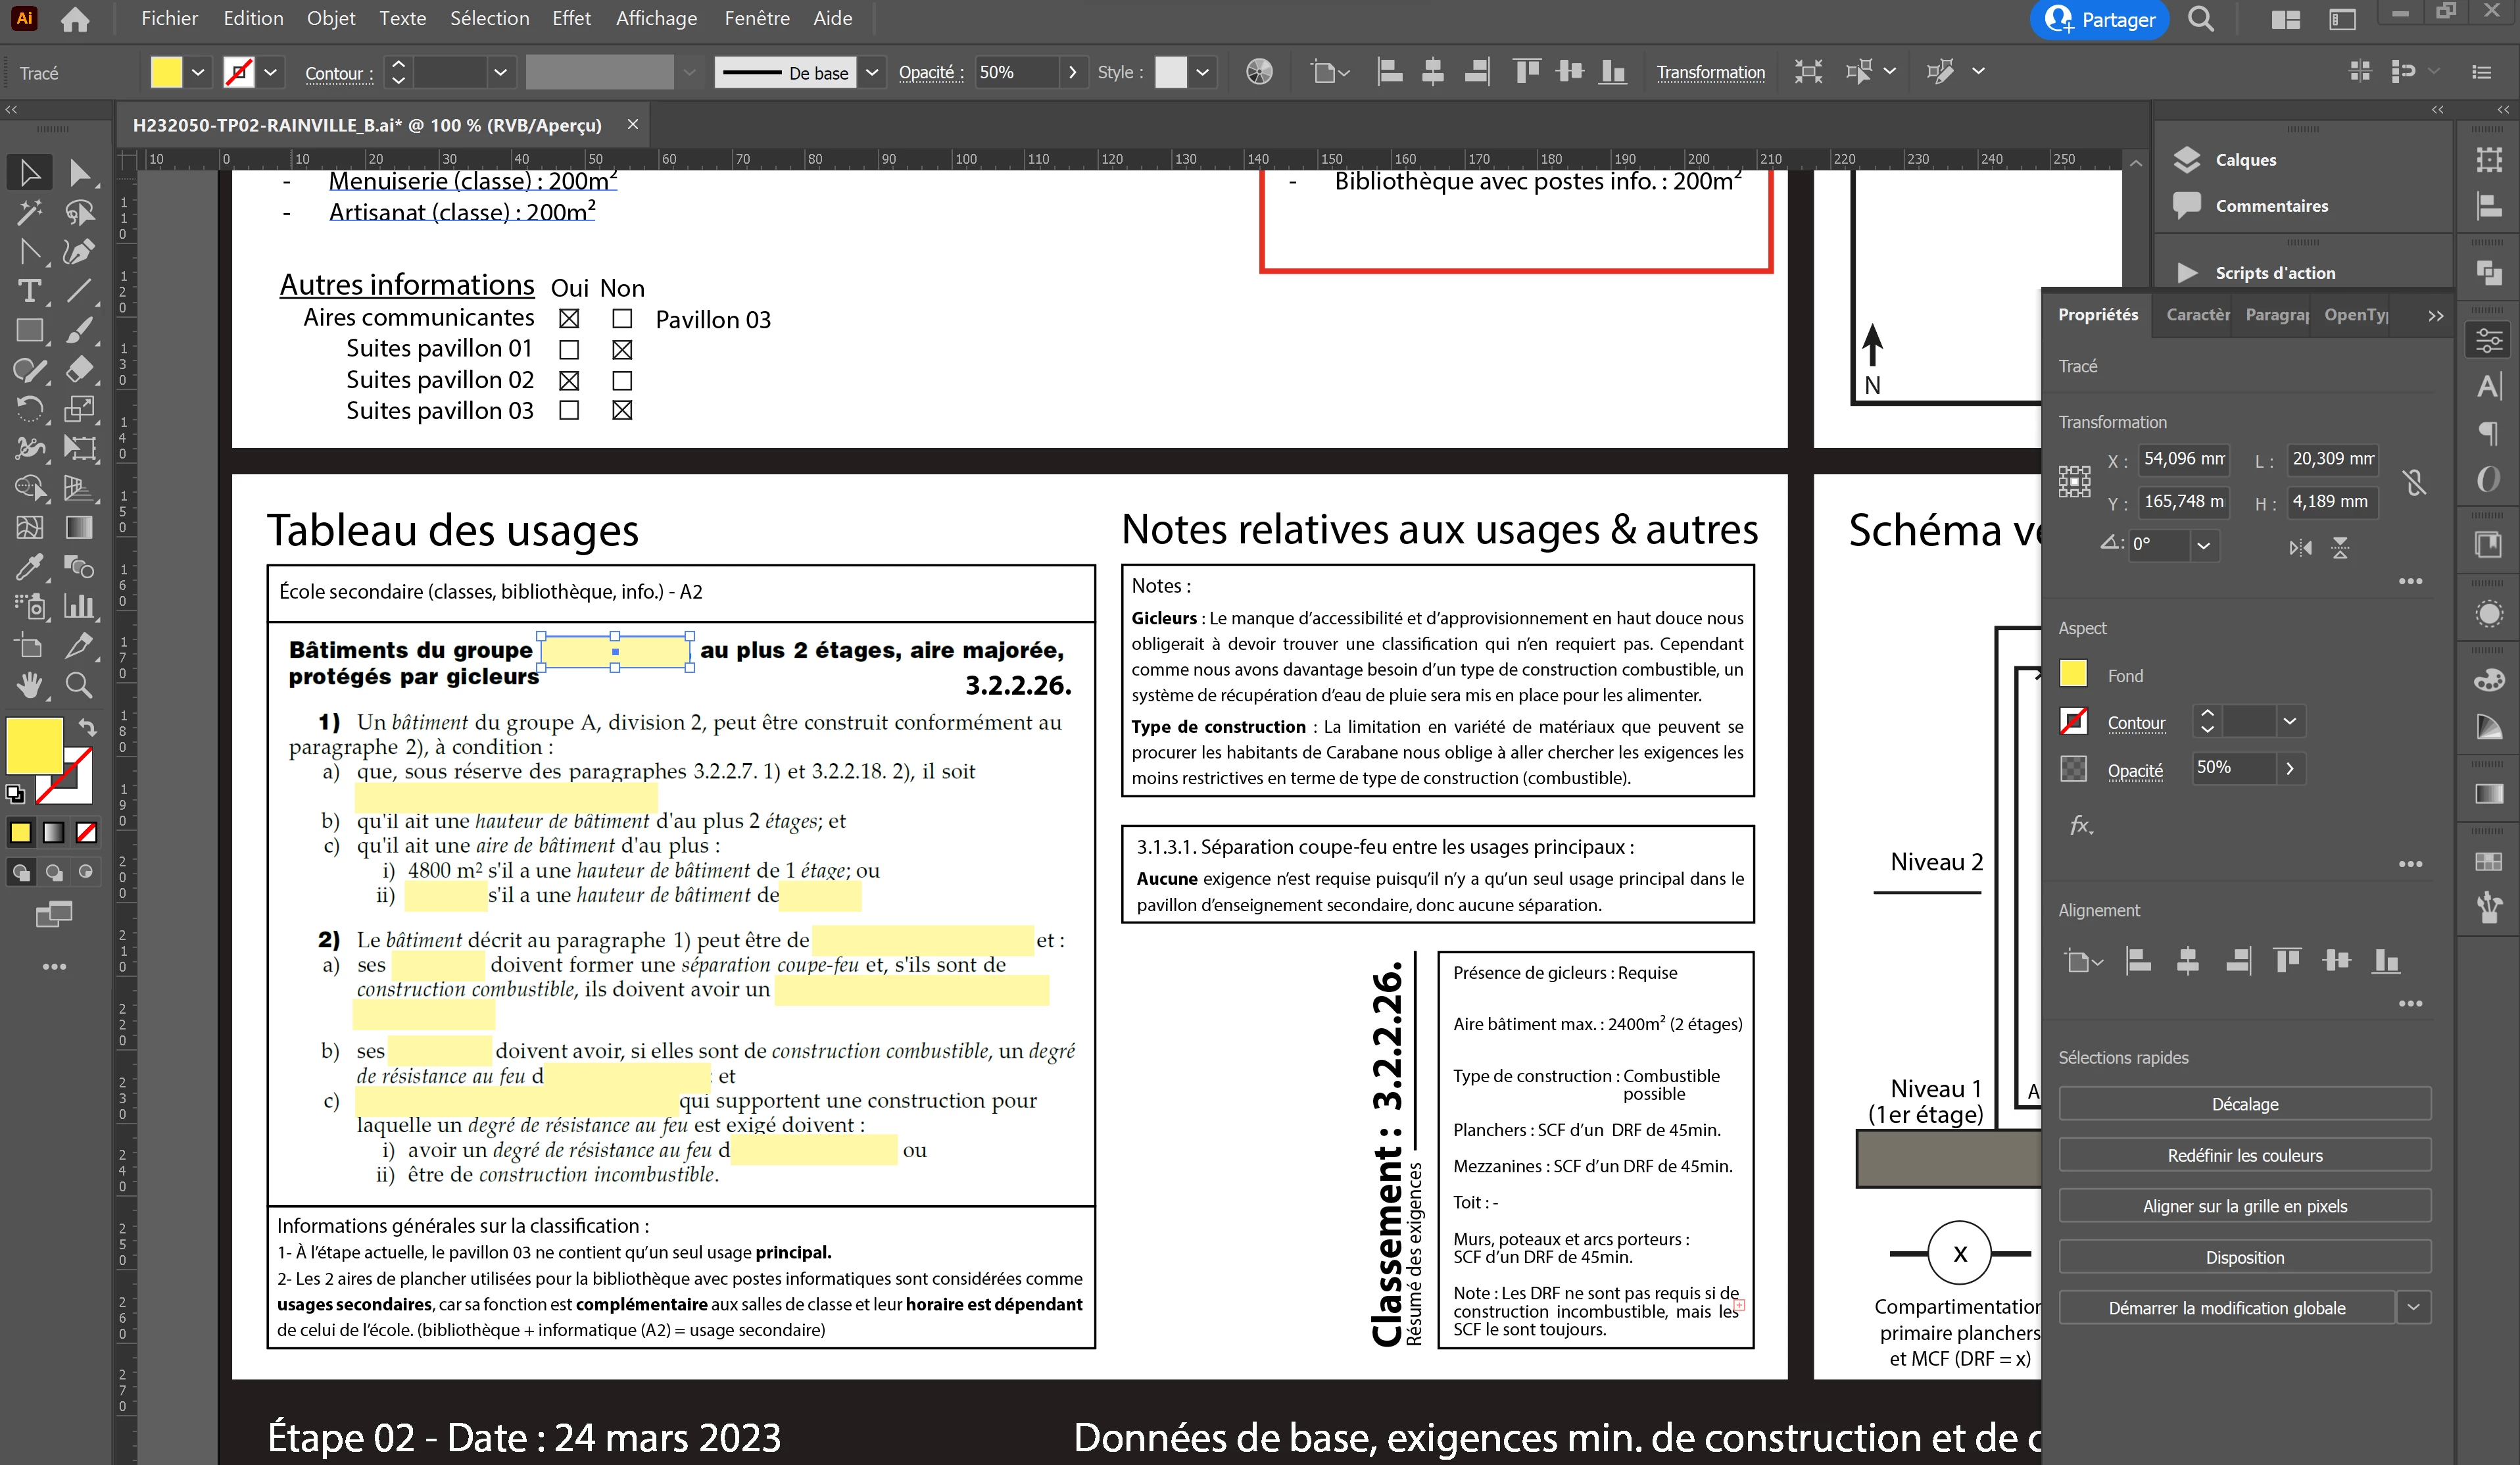Switch to the Caractère tab
Viewport: 2520px width, 1465px height.
pyautogui.click(x=2197, y=314)
